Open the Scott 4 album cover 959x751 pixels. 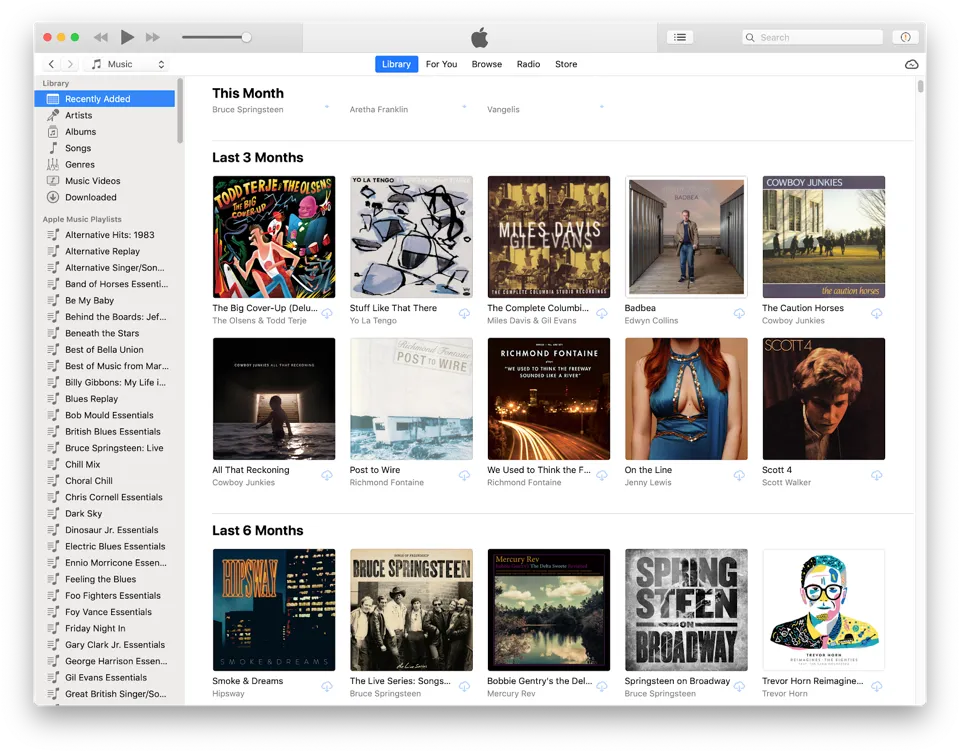click(x=824, y=399)
